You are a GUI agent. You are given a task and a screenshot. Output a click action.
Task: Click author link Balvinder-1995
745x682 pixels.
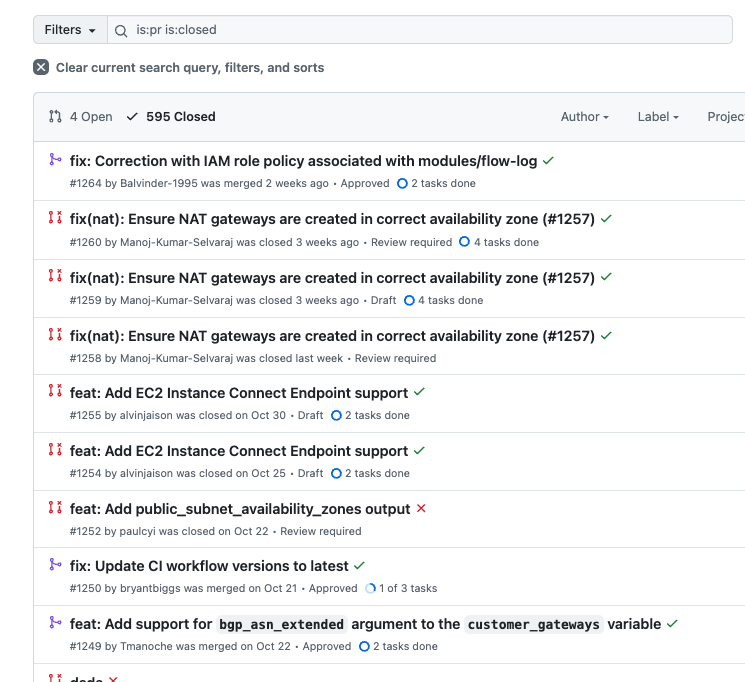point(159,184)
